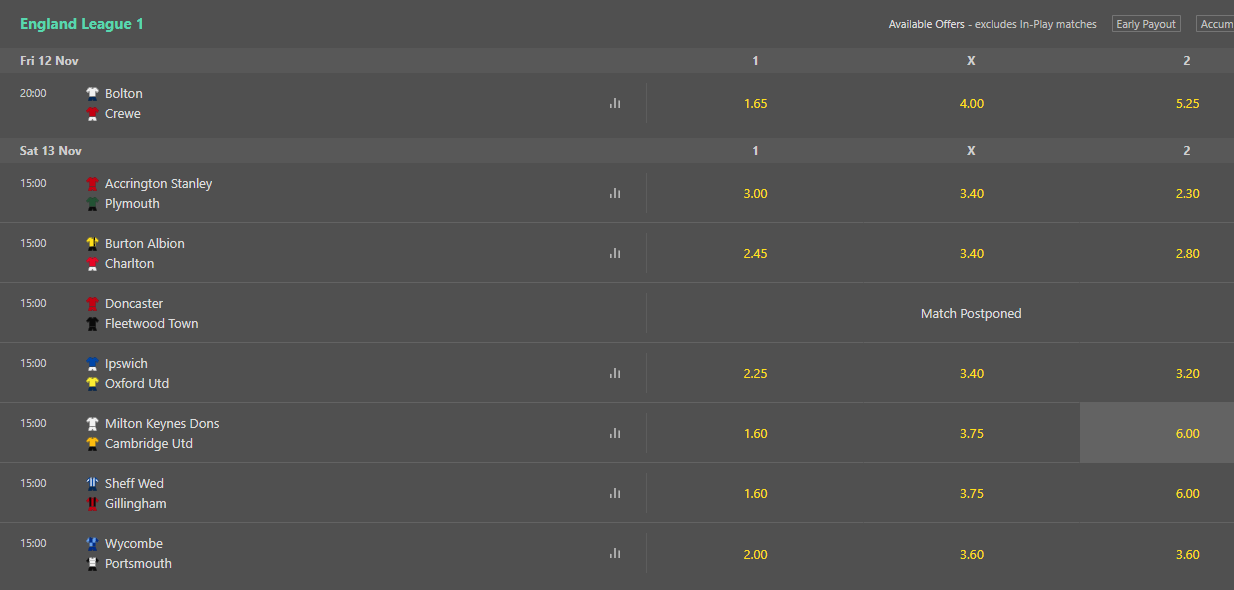Viewport: 1234px width, 590px height.
Task: Choose Burton Albion home odds 2.45
Action: point(755,253)
